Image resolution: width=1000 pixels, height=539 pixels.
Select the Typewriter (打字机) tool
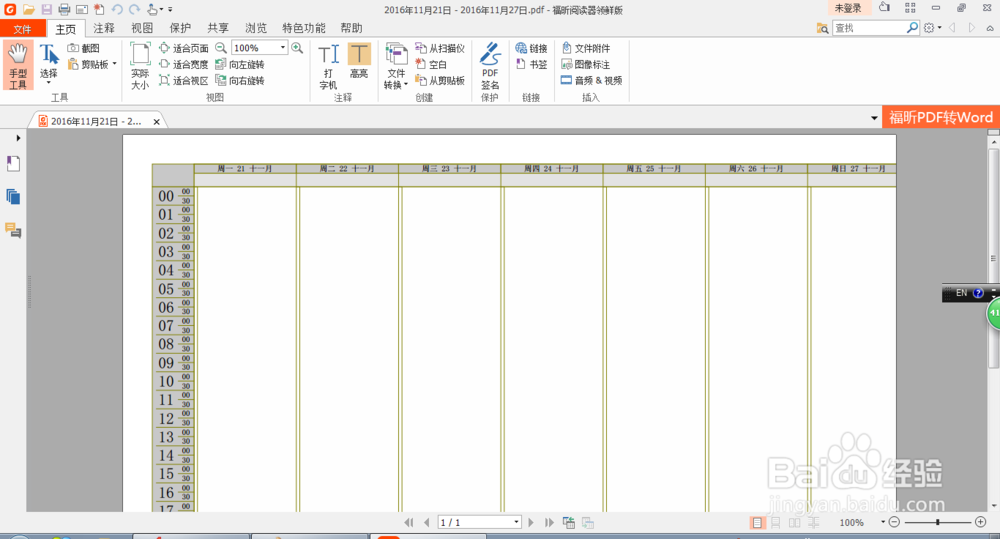click(x=328, y=66)
